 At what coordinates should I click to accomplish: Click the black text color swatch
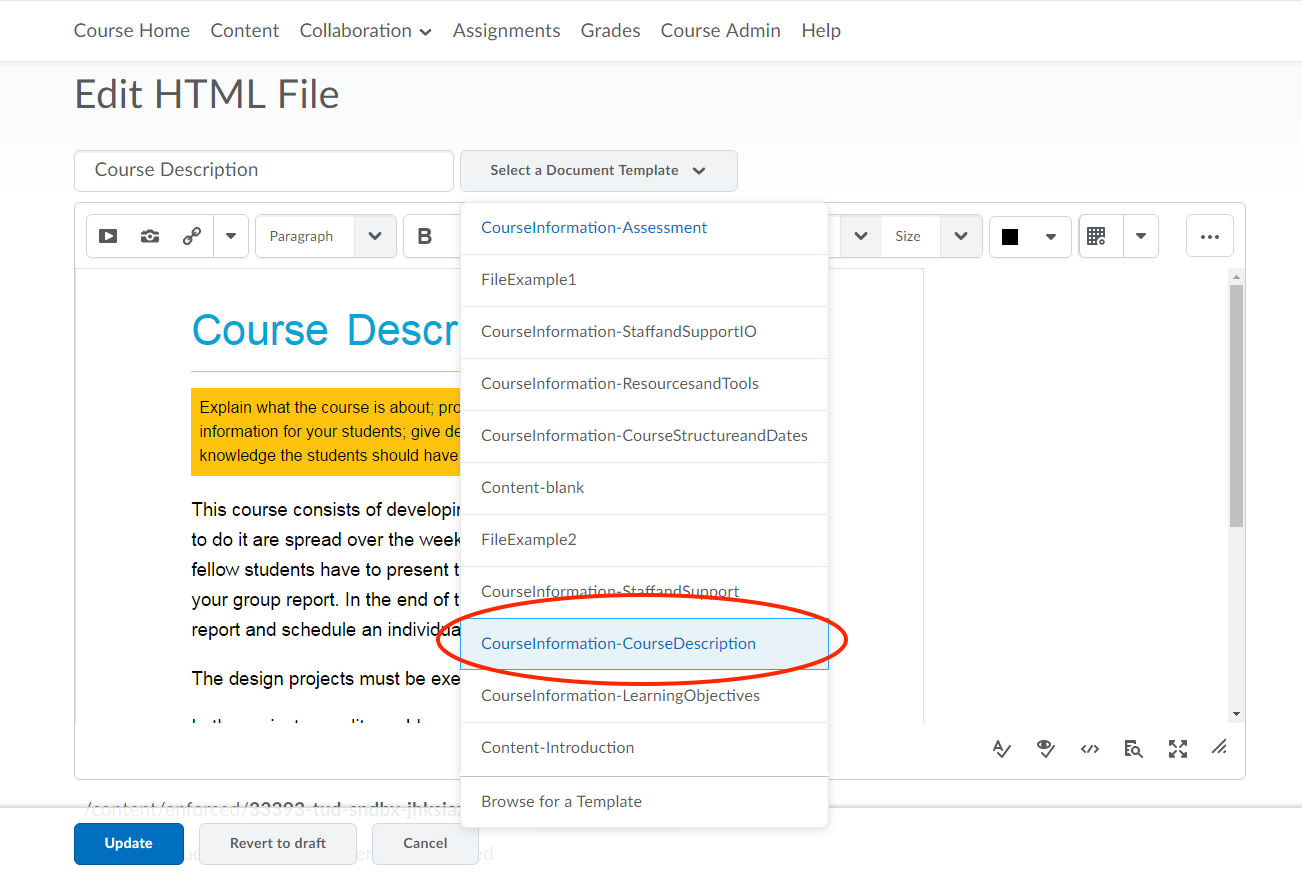tap(1010, 237)
